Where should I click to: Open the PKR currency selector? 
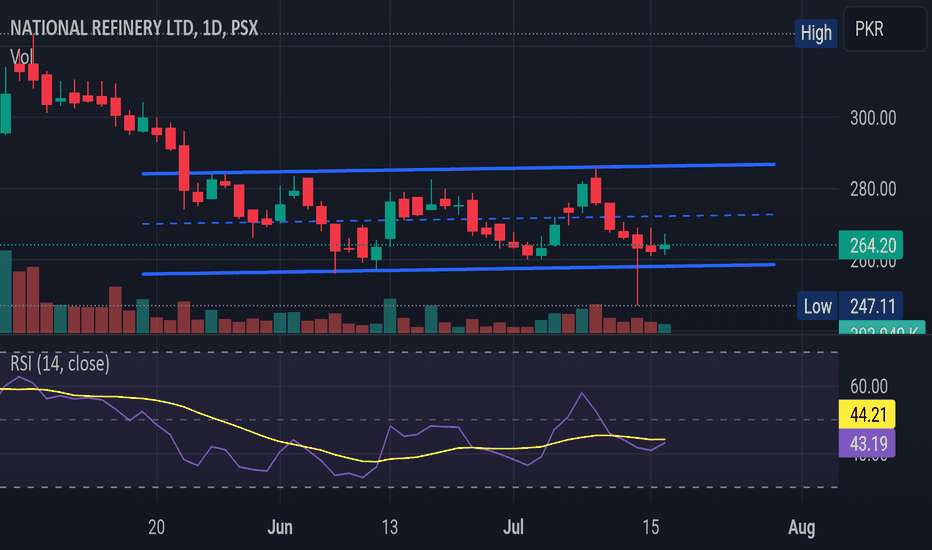coord(884,29)
